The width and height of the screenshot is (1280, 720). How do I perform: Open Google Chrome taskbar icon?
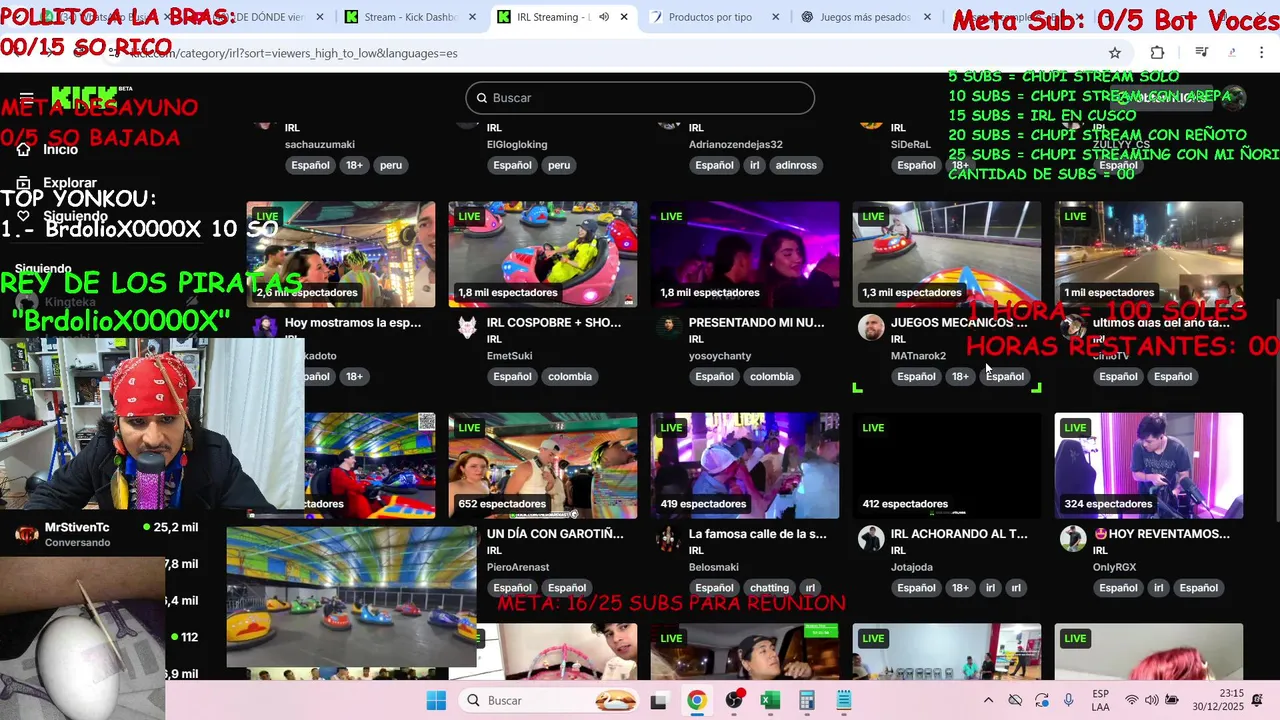696,700
